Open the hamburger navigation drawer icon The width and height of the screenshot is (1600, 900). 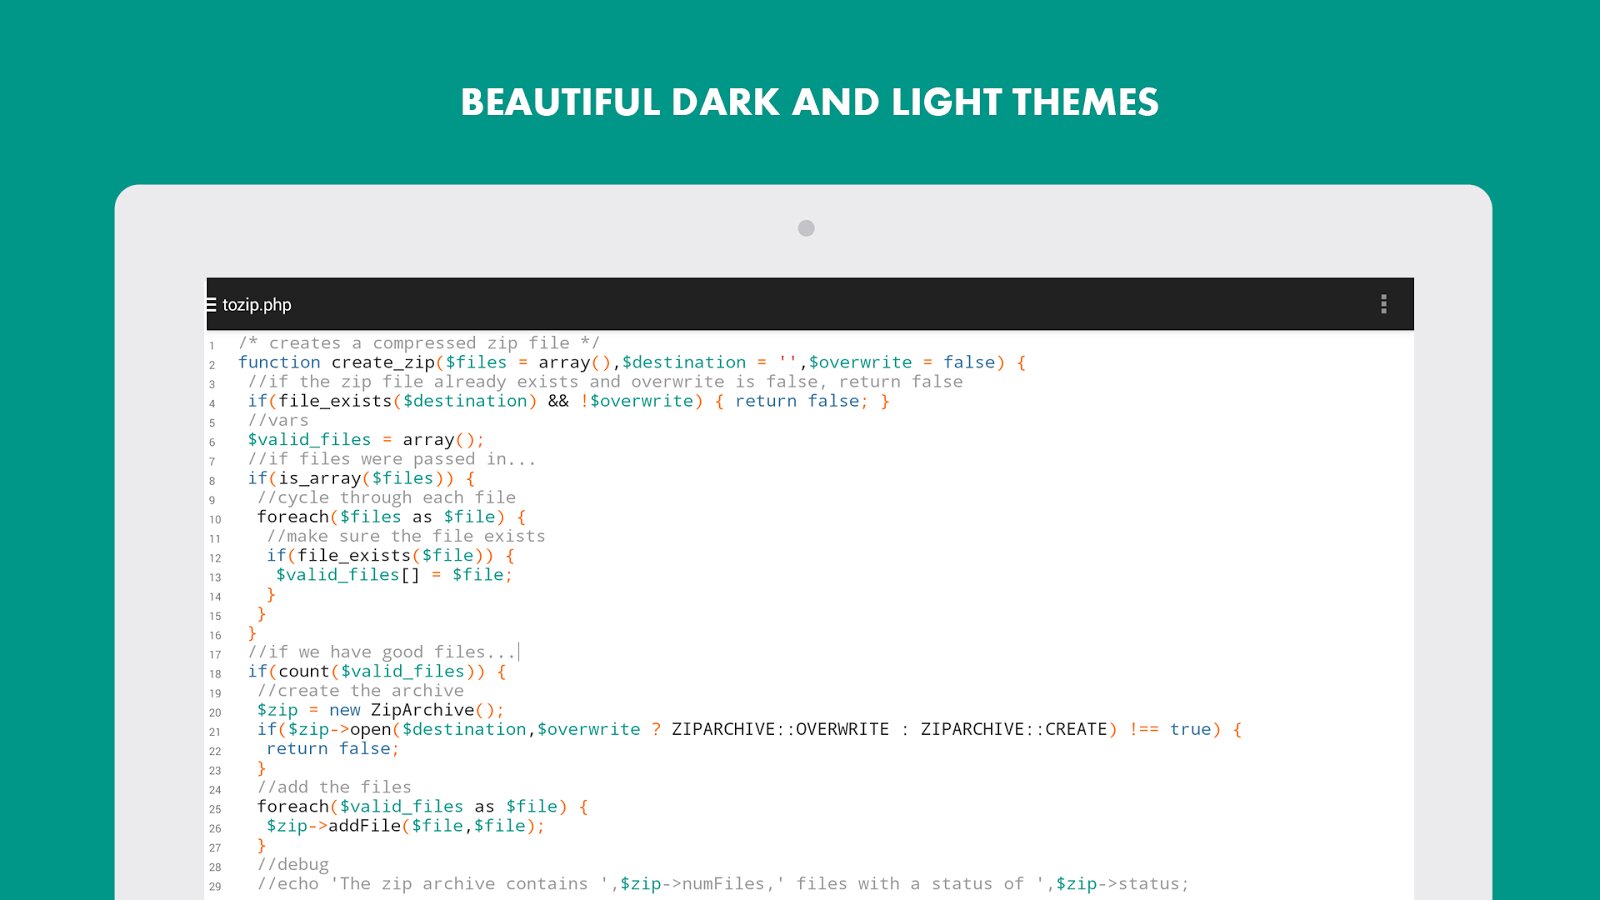(x=211, y=305)
